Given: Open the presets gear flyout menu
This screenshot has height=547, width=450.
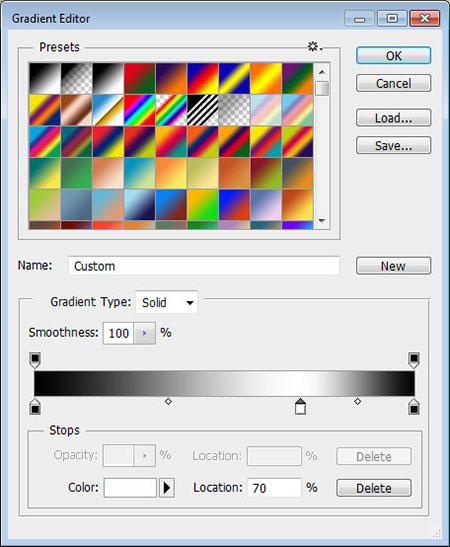Looking at the screenshot, I should [x=315, y=46].
